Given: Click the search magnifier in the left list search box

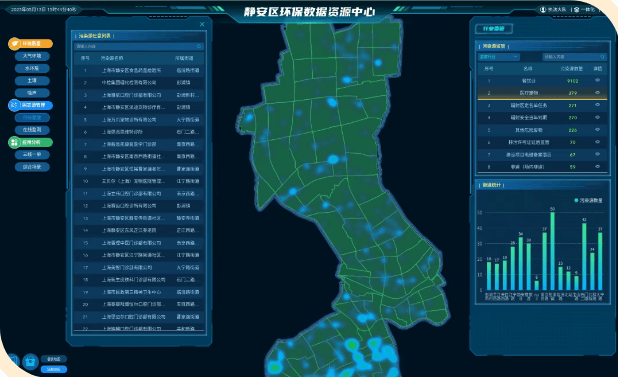Looking at the screenshot, I should (199, 46).
